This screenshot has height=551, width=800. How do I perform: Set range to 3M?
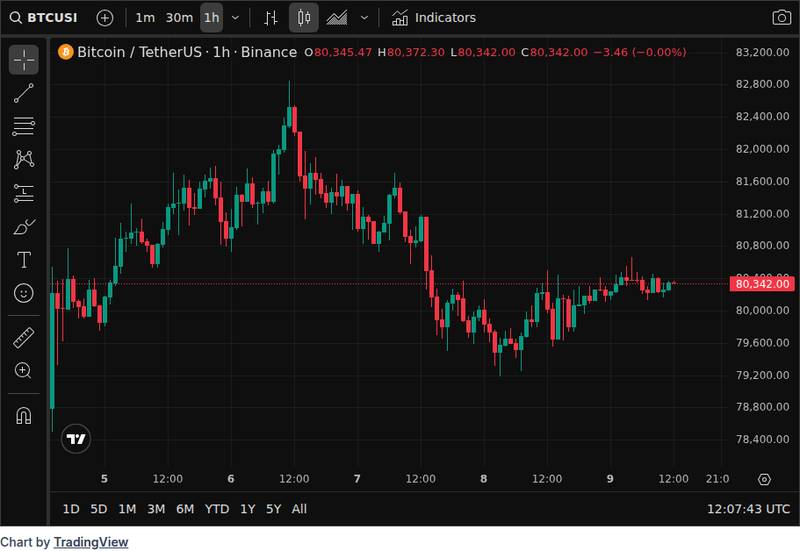coord(156,509)
